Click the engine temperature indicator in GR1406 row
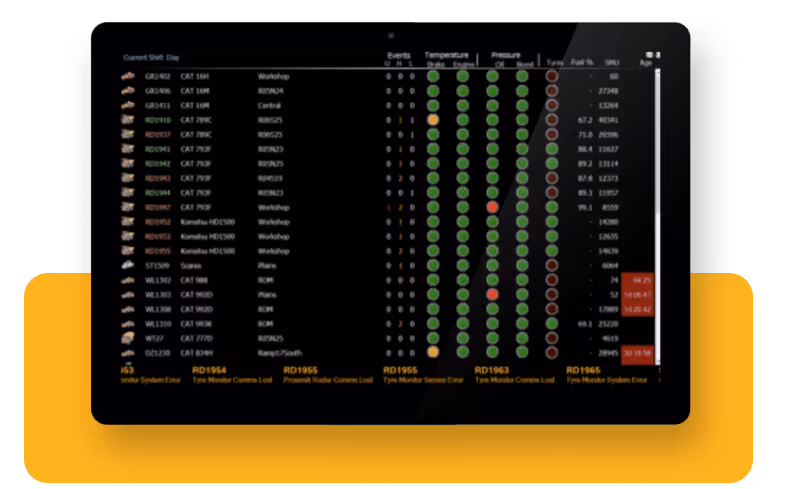 coord(463,91)
